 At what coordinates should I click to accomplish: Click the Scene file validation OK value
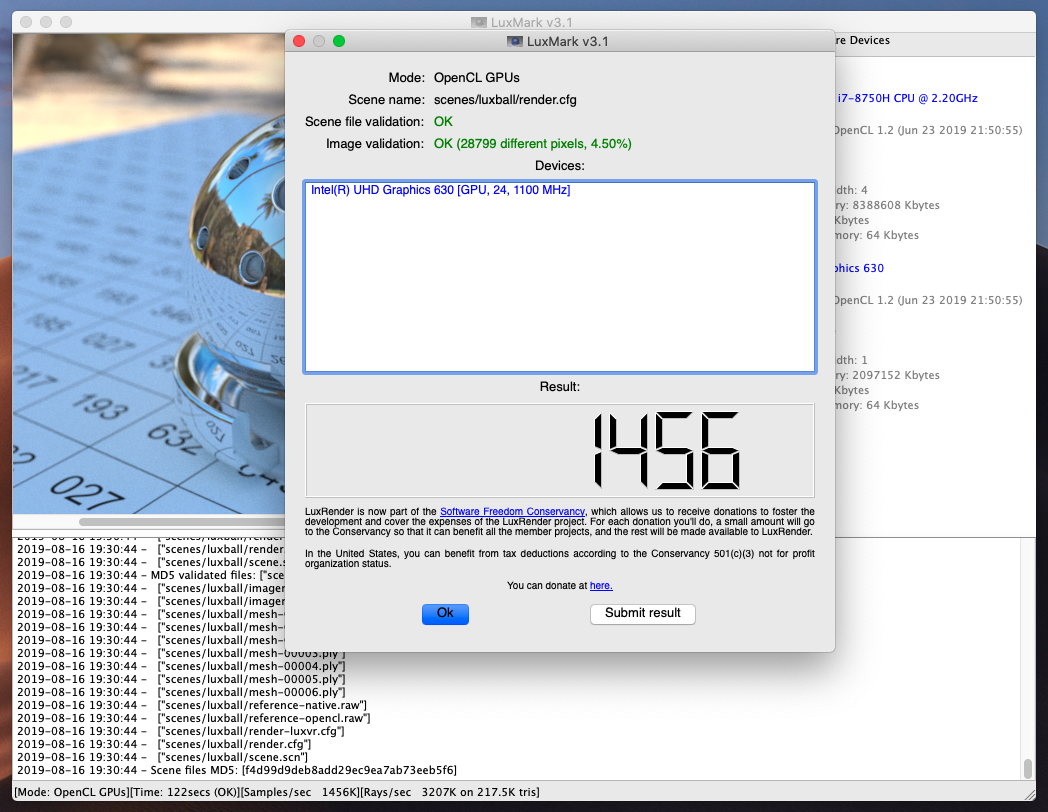443,122
